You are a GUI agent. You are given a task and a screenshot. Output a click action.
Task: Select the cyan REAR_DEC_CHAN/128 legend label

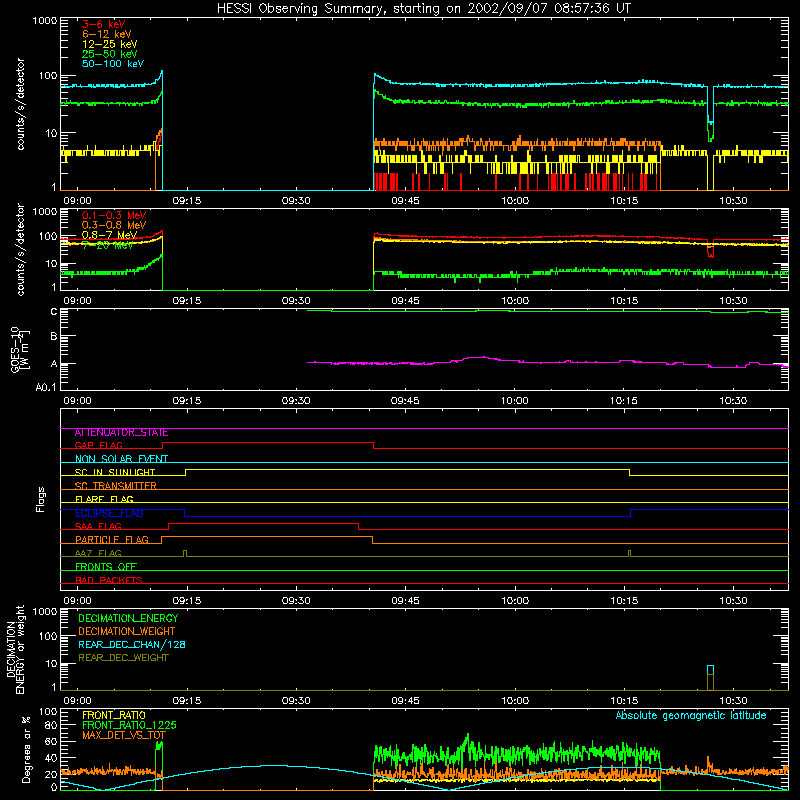[132, 644]
